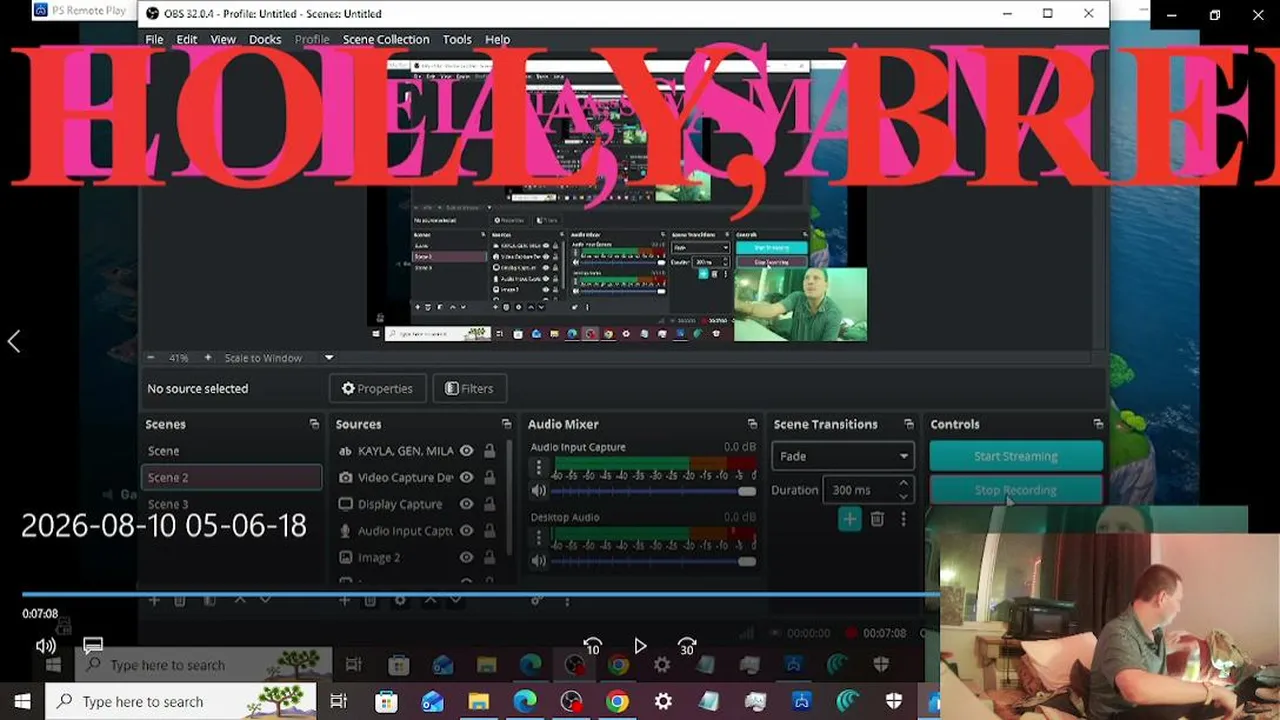Open the View menu in OBS

point(223,39)
